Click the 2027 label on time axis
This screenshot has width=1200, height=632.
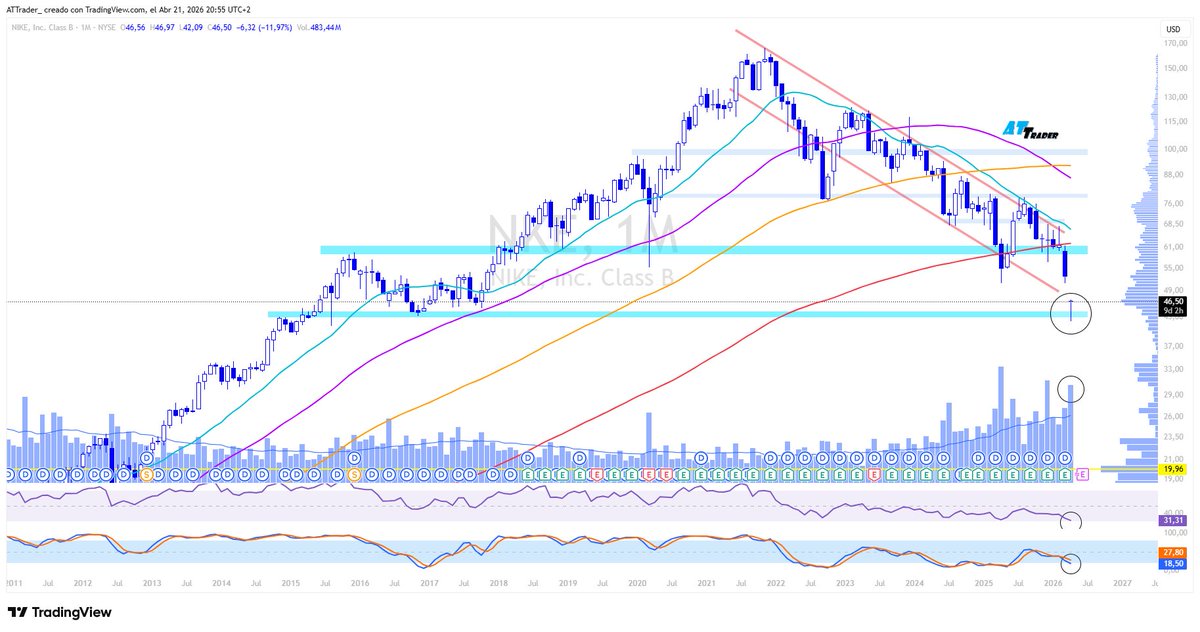tap(1121, 582)
